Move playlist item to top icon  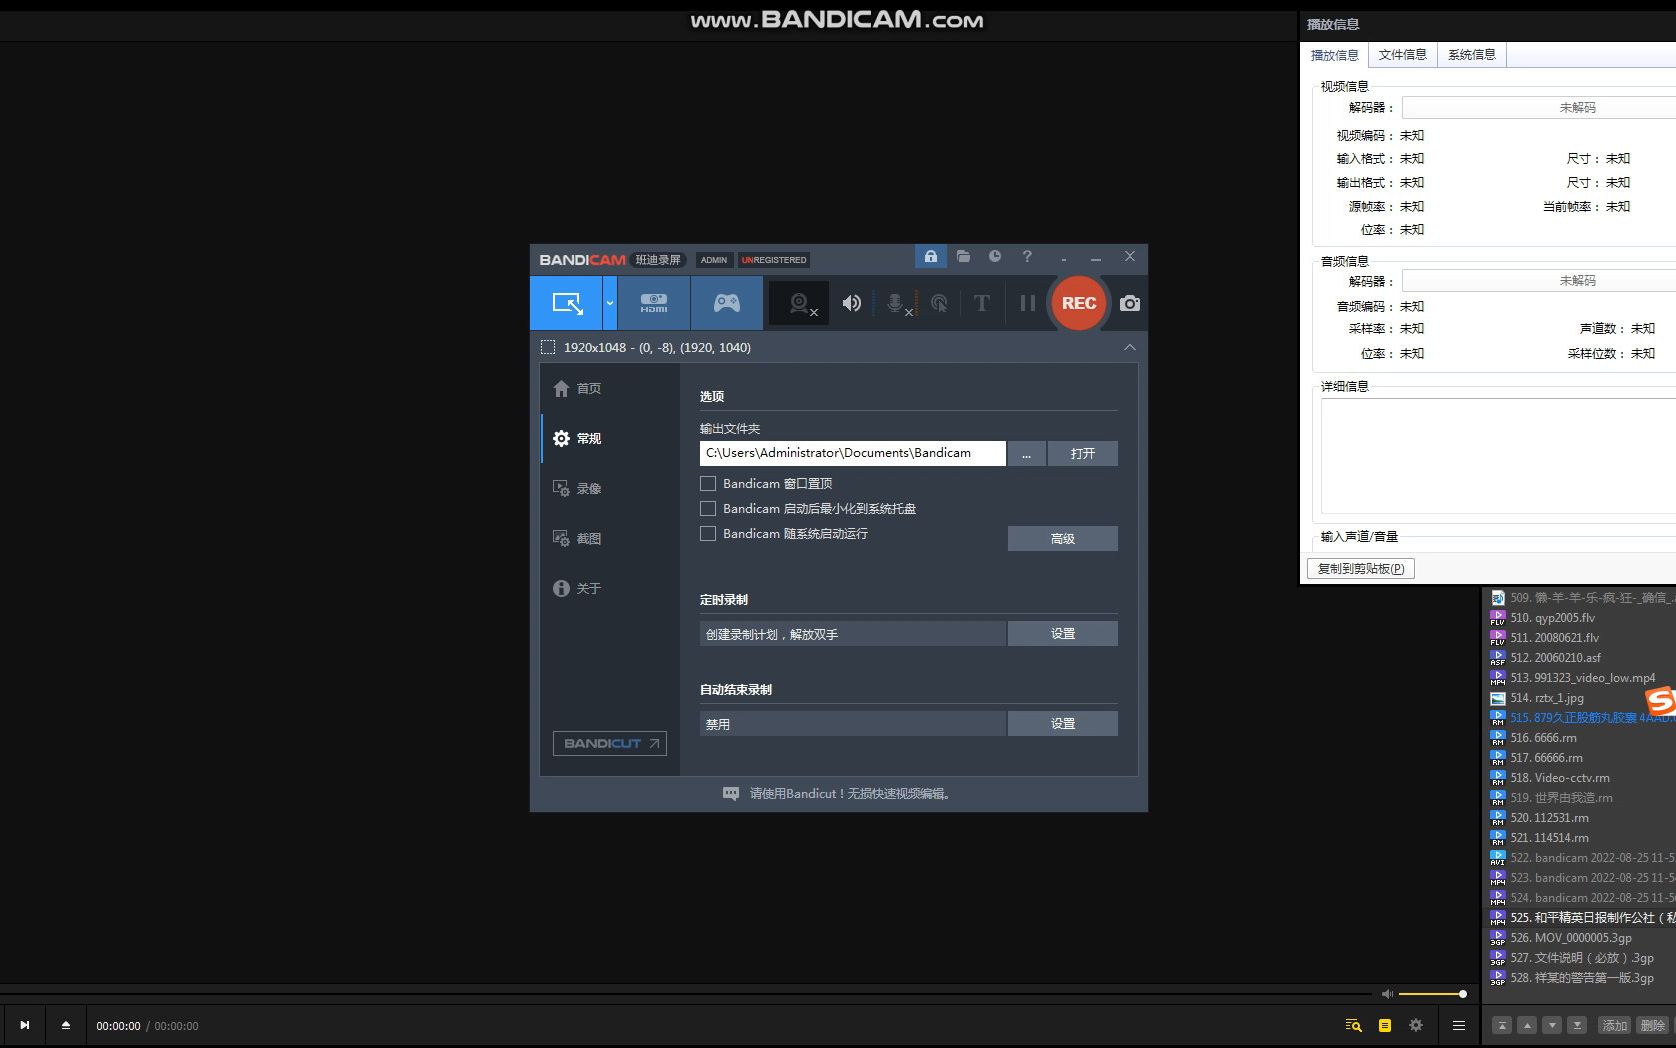1502,1025
